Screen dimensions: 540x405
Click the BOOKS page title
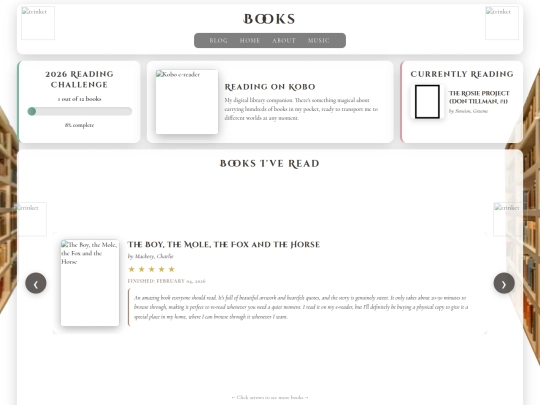270,19
